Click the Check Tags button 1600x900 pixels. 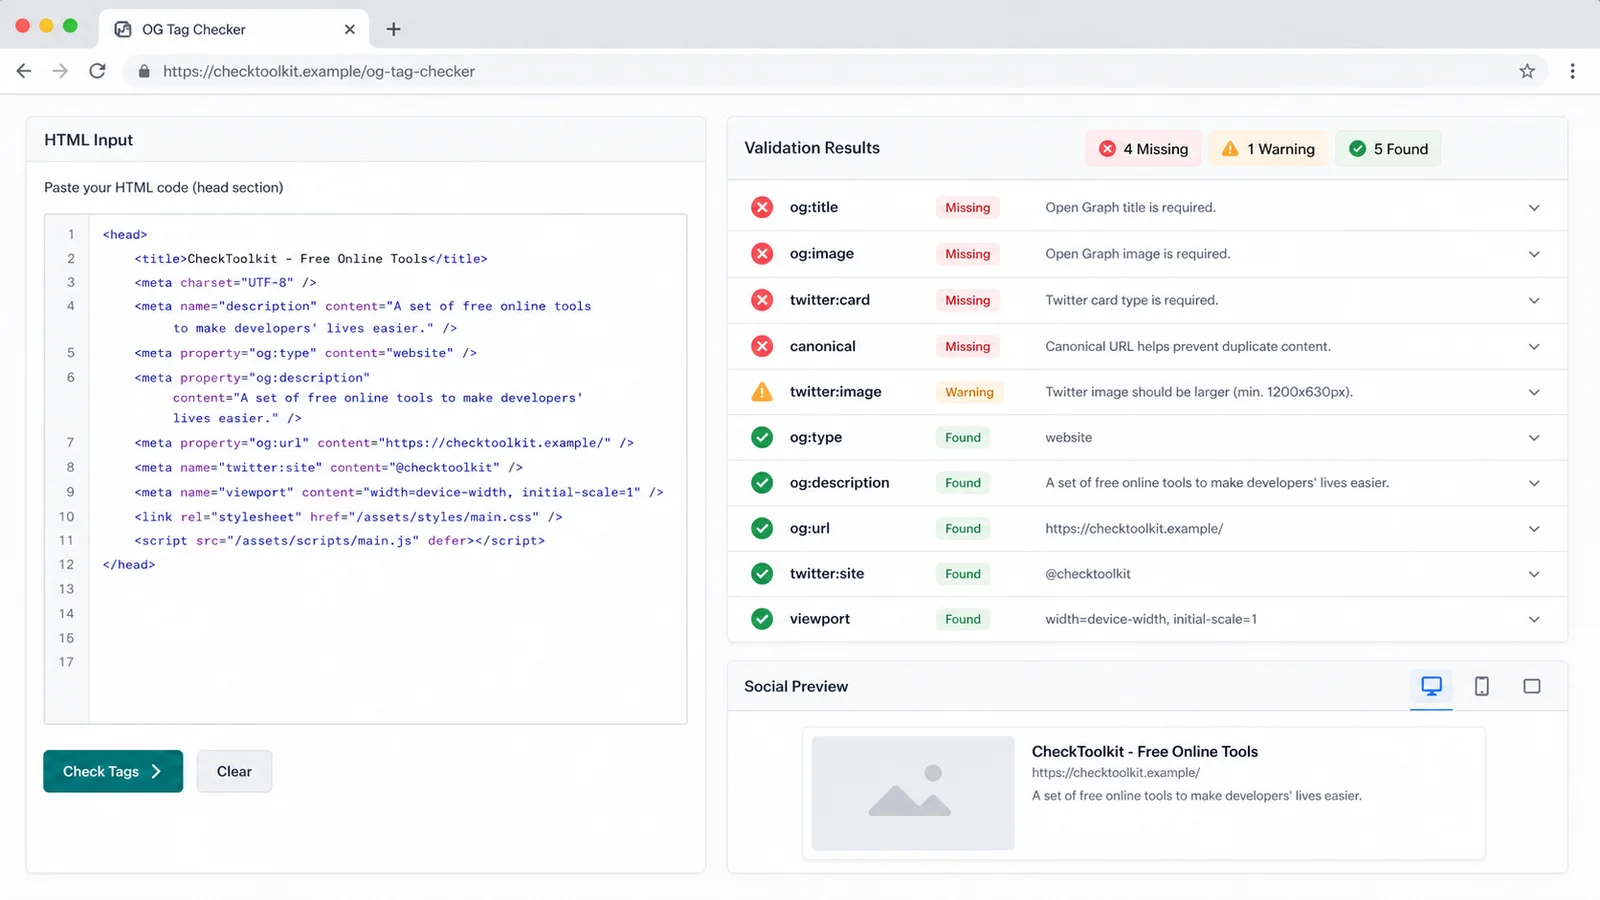(x=113, y=771)
